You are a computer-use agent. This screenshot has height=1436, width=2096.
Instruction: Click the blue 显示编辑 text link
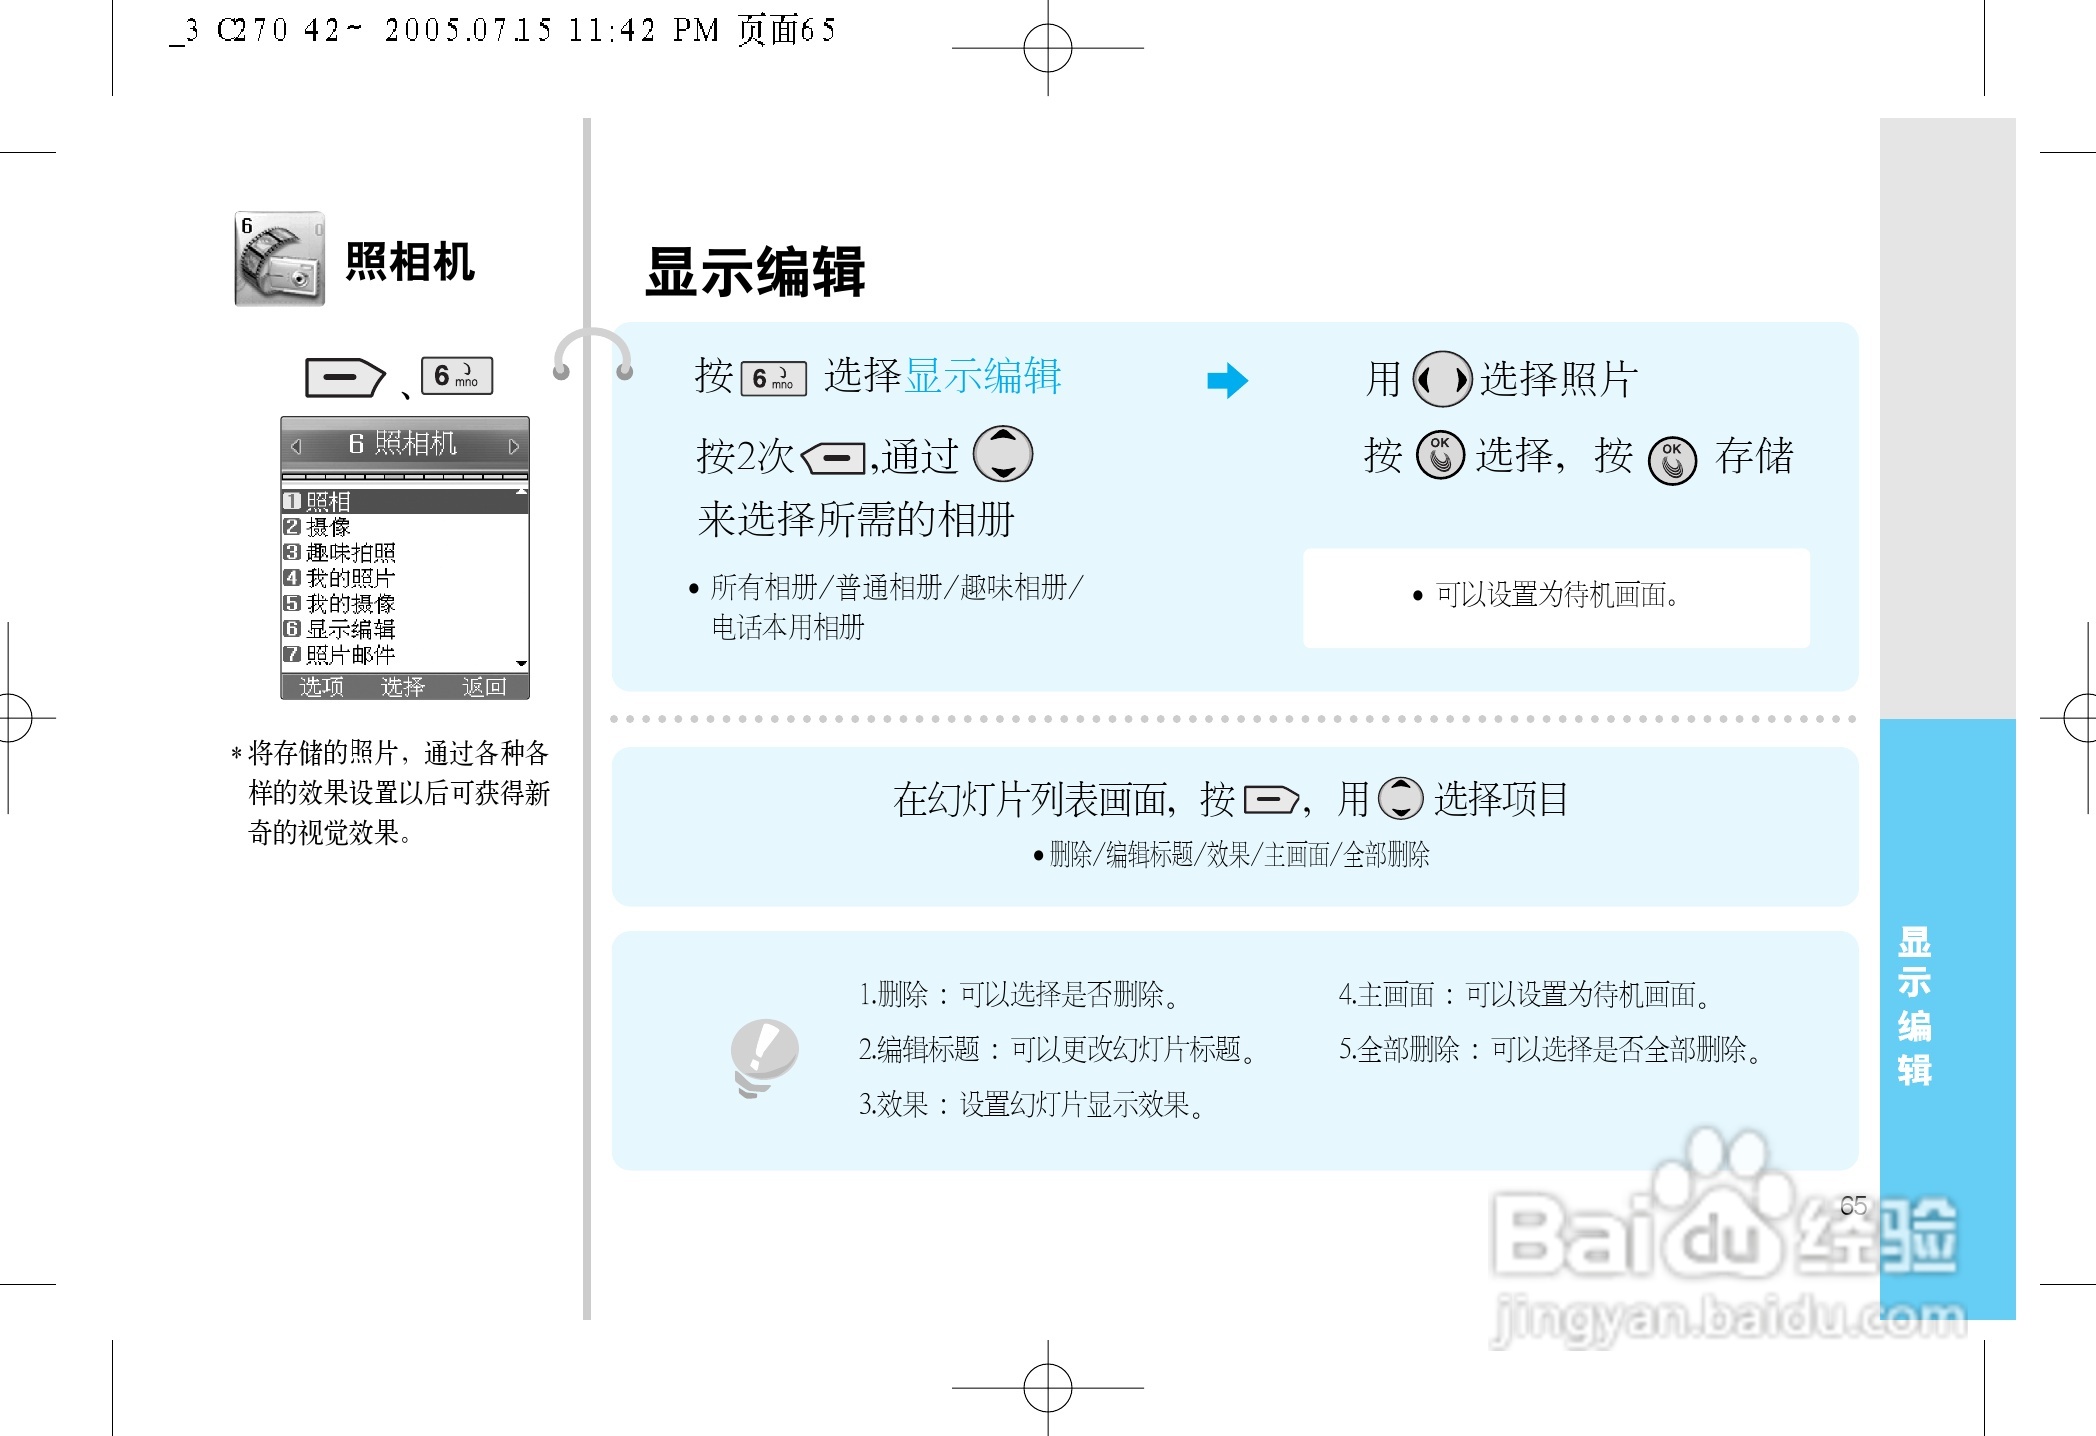pos(982,376)
